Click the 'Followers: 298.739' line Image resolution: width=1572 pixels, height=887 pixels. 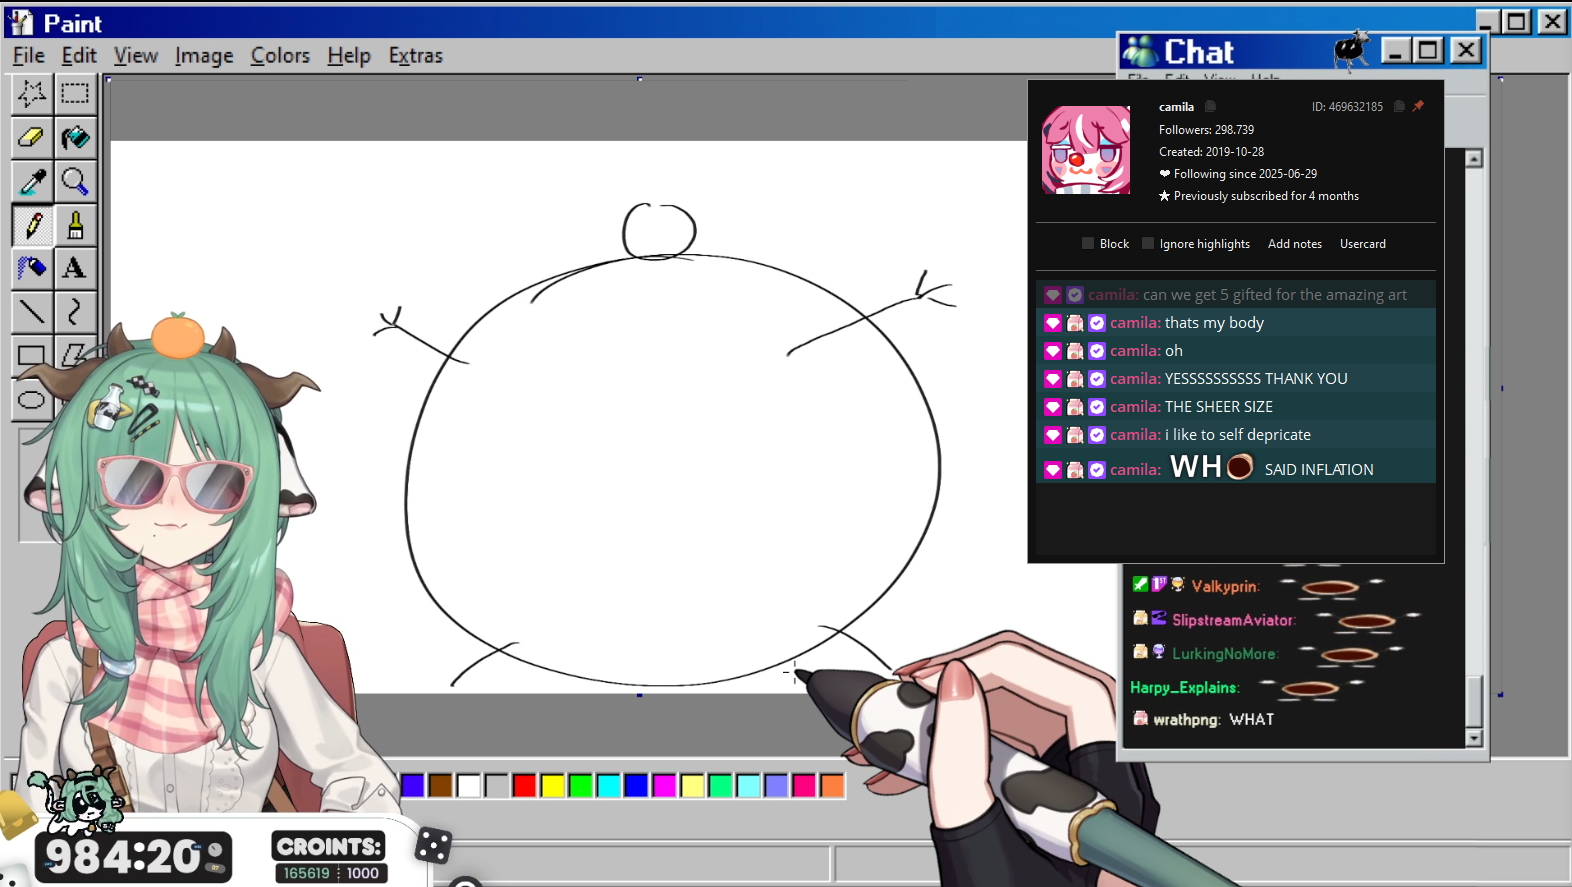1207,130
